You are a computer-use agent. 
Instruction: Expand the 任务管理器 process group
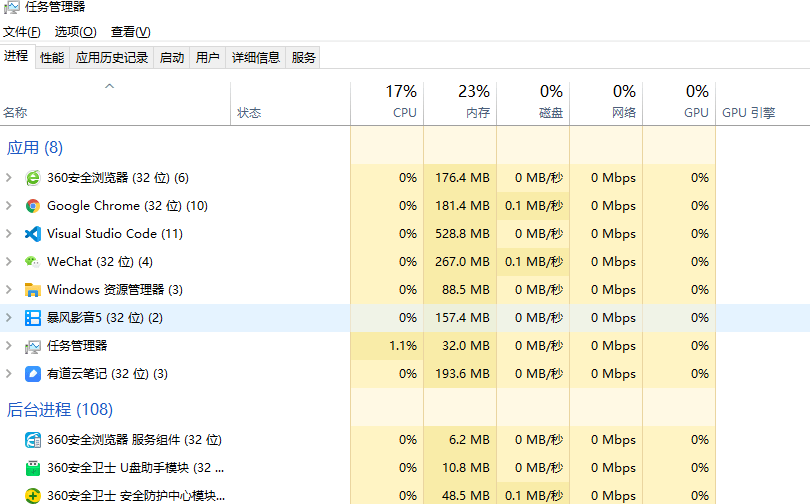9,345
